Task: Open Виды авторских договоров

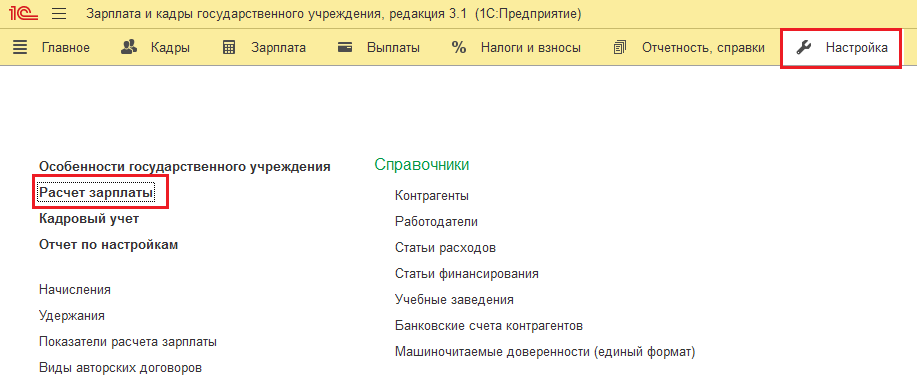Action: point(120,368)
